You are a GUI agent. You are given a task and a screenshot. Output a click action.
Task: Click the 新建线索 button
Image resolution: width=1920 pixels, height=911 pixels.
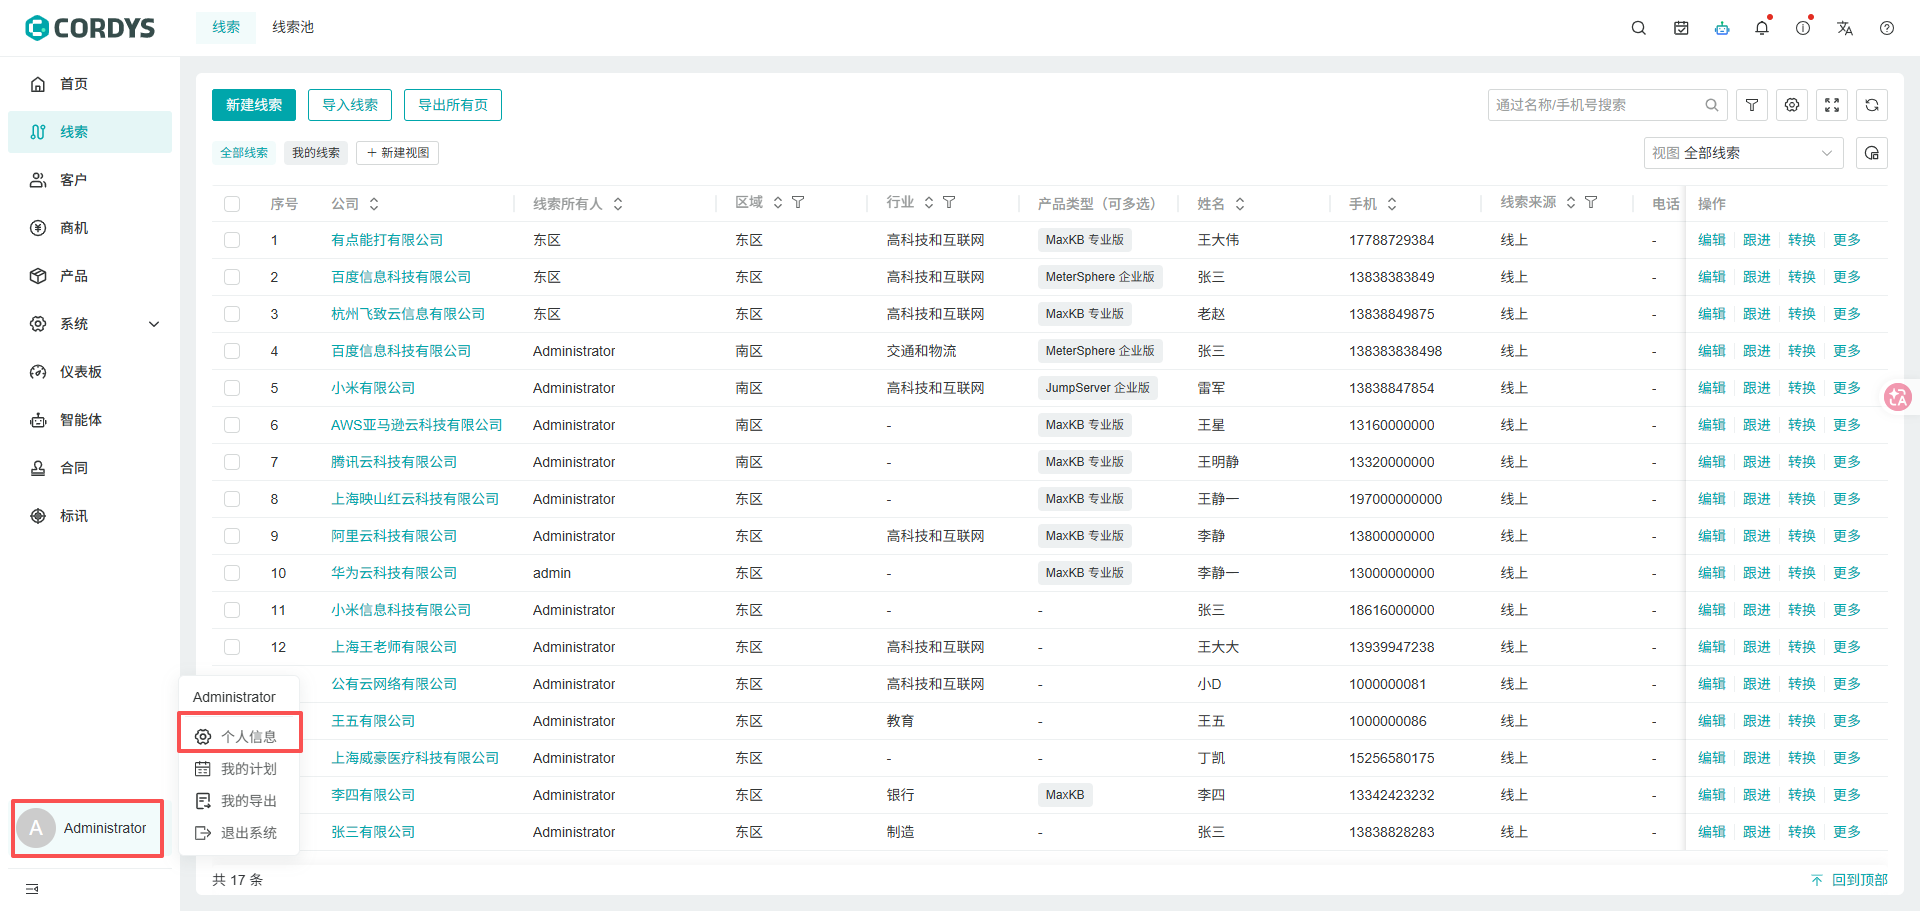[x=253, y=104]
